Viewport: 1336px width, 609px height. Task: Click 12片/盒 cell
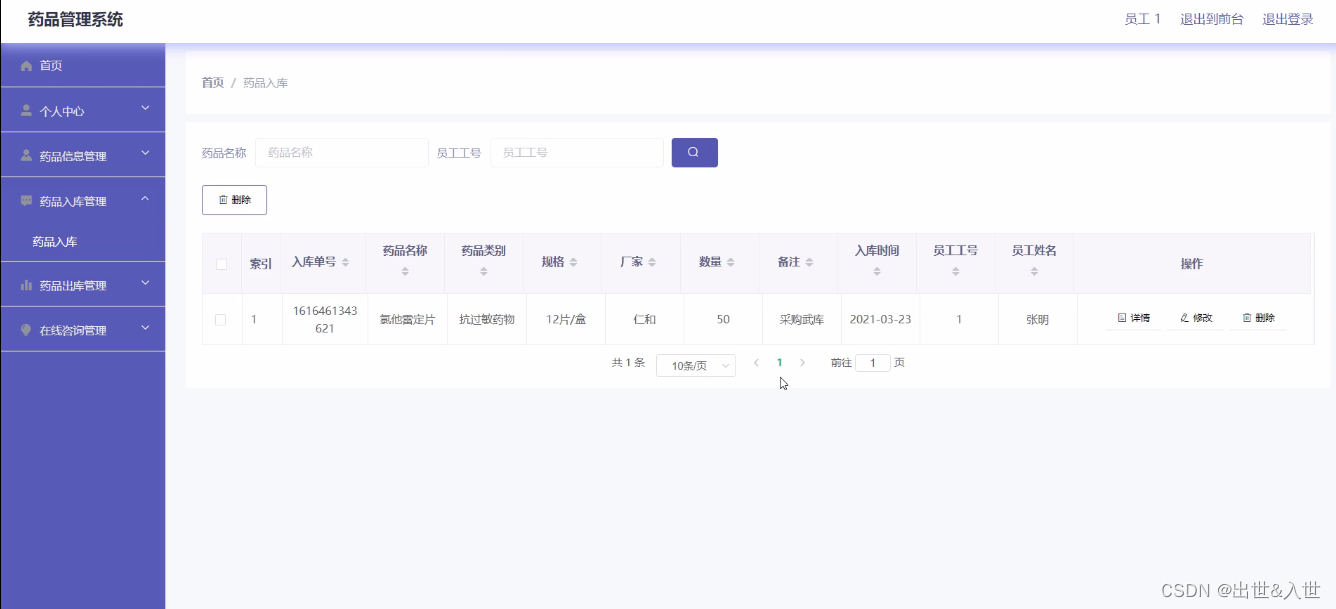pyautogui.click(x=566, y=320)
